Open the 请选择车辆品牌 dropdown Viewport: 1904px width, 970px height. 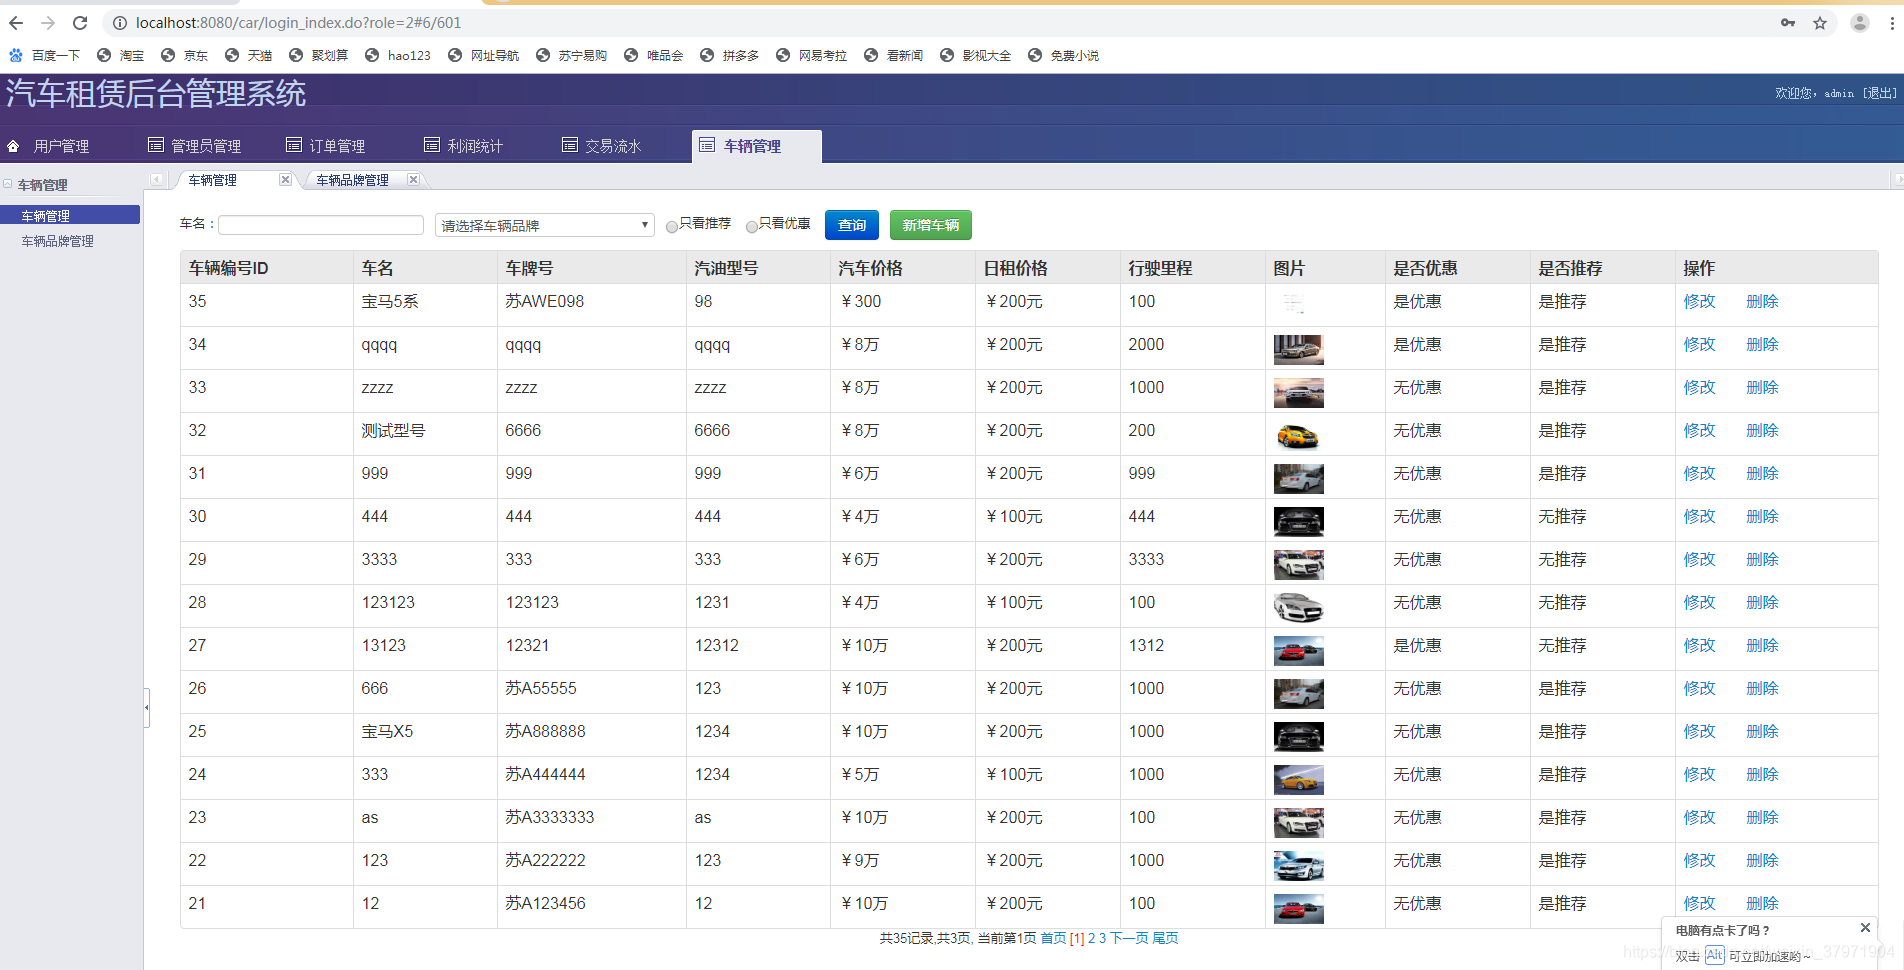544,225
